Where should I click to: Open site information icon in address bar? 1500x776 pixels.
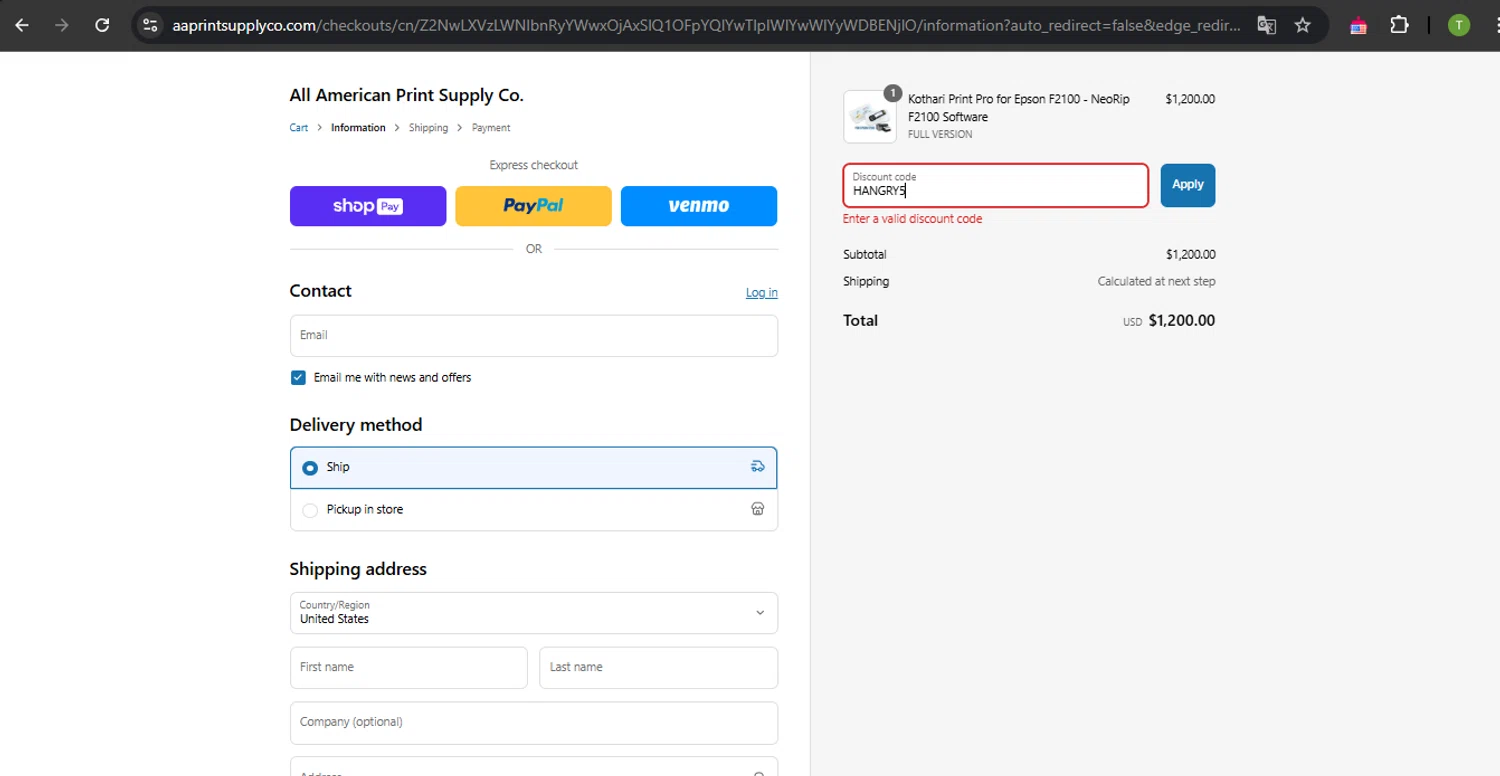pos(150,25)
